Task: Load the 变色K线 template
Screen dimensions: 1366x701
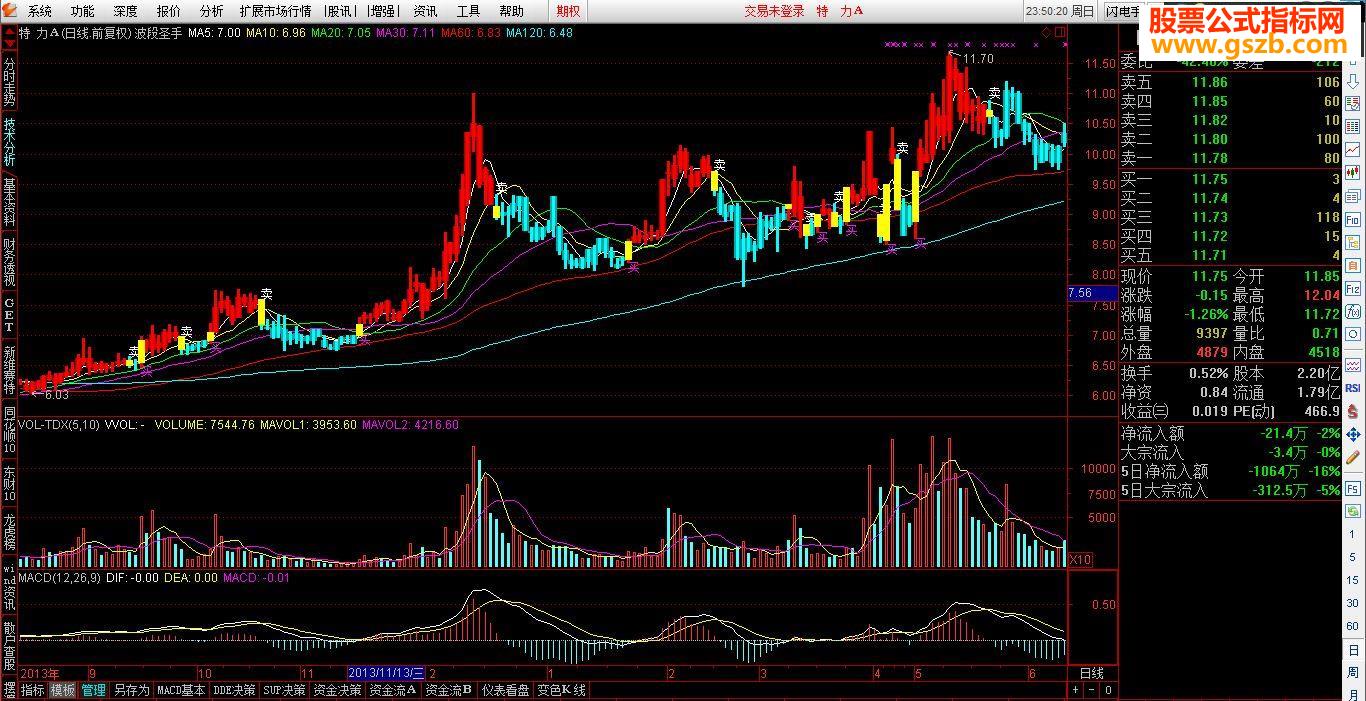Action: click(x=561, y=690)
